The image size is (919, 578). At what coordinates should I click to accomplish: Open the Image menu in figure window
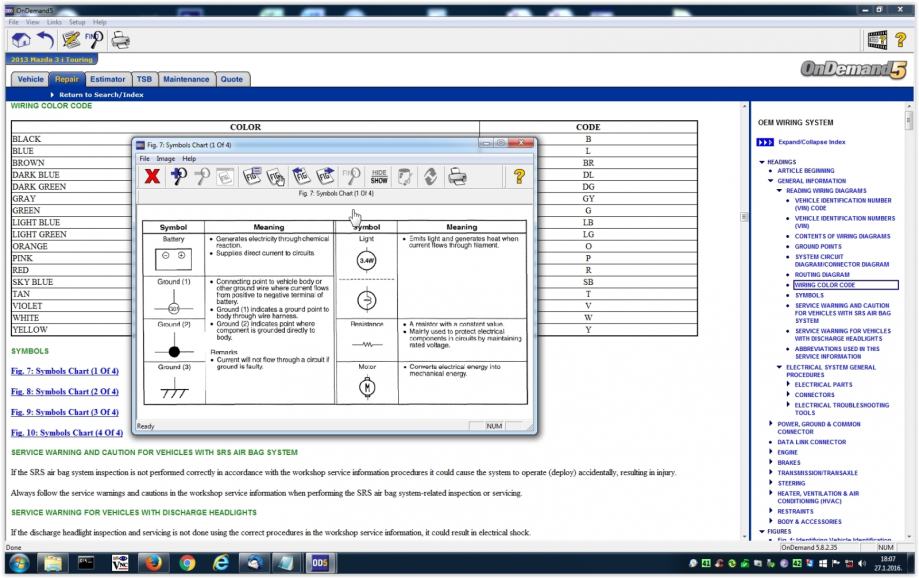coord(165,159)
